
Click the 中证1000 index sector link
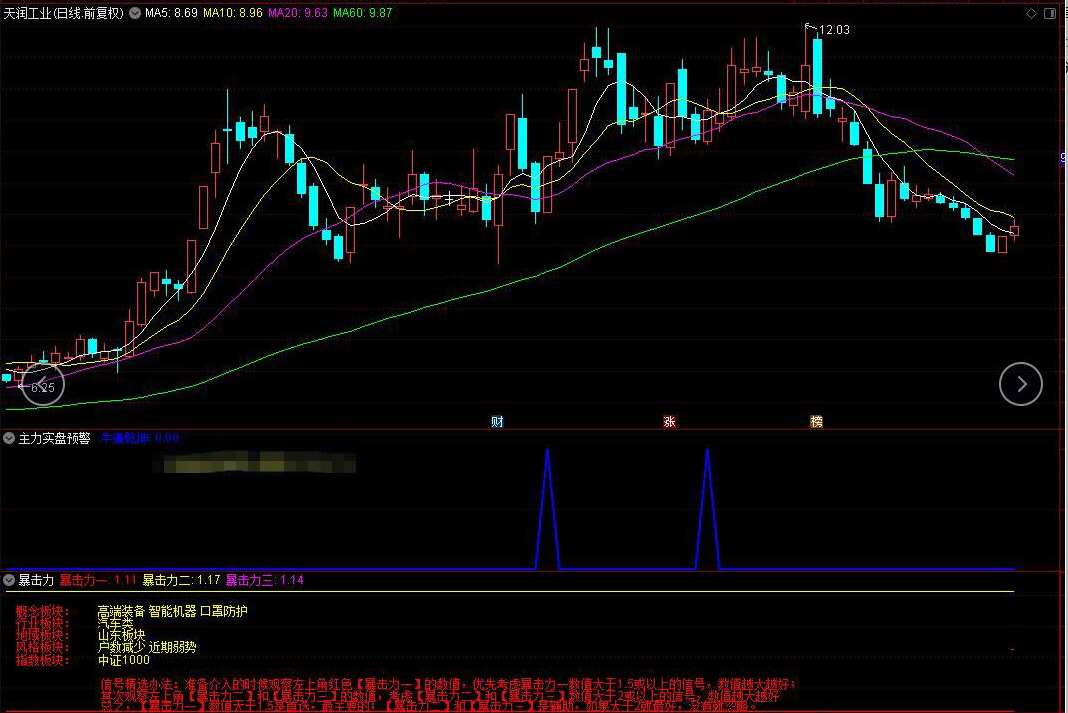click(x=123, y=660)
